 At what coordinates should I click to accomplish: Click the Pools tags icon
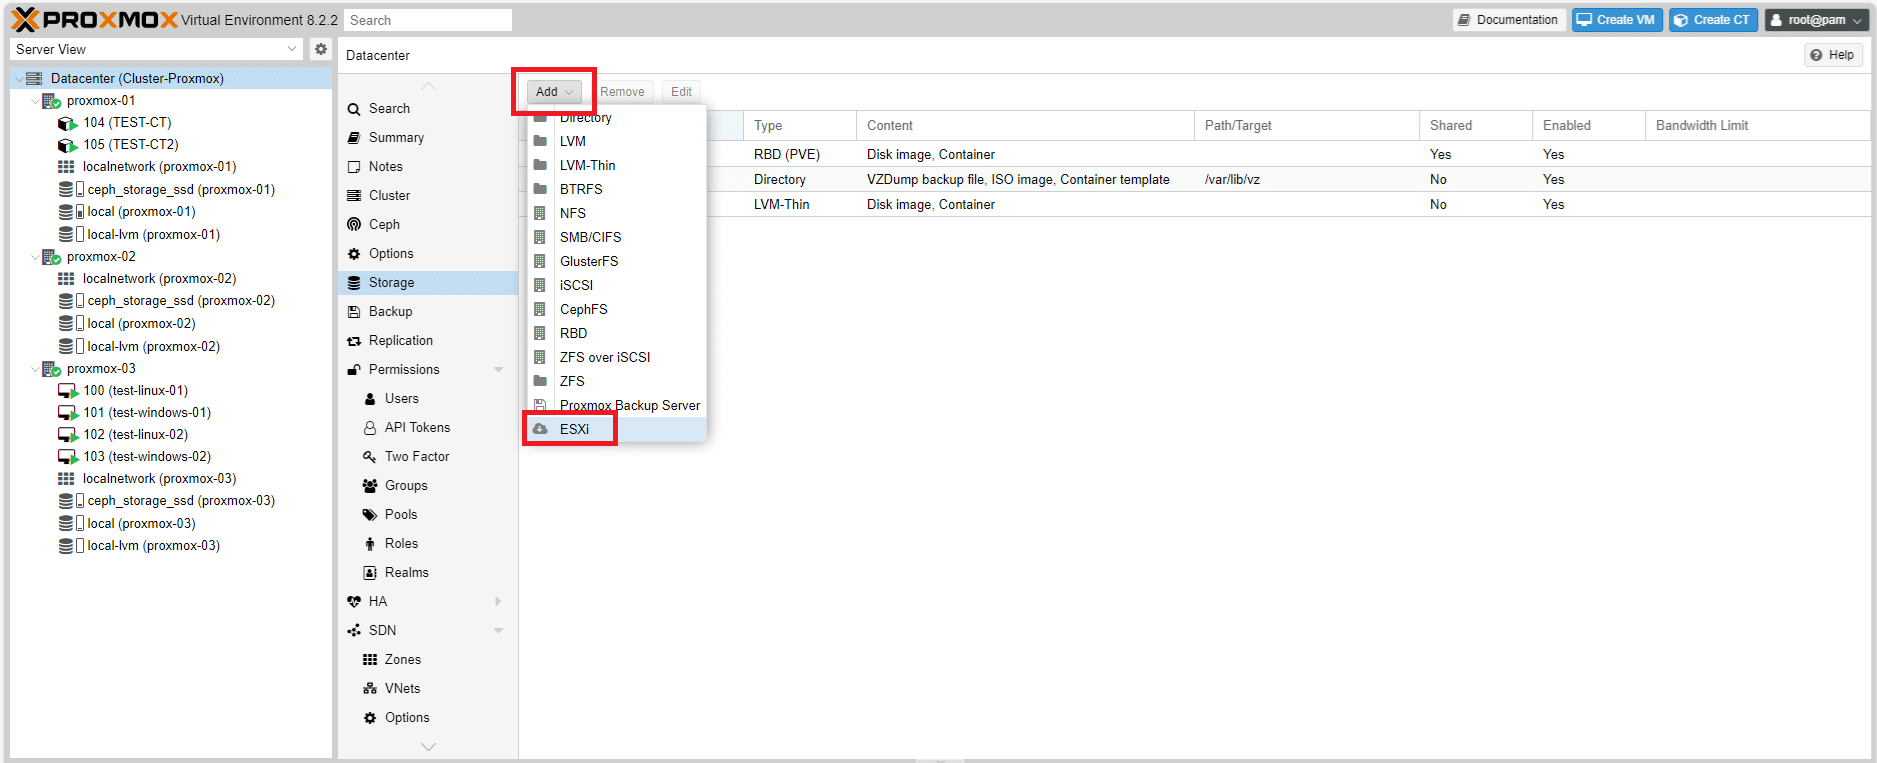pyautogui.click(x=370, y=515)
